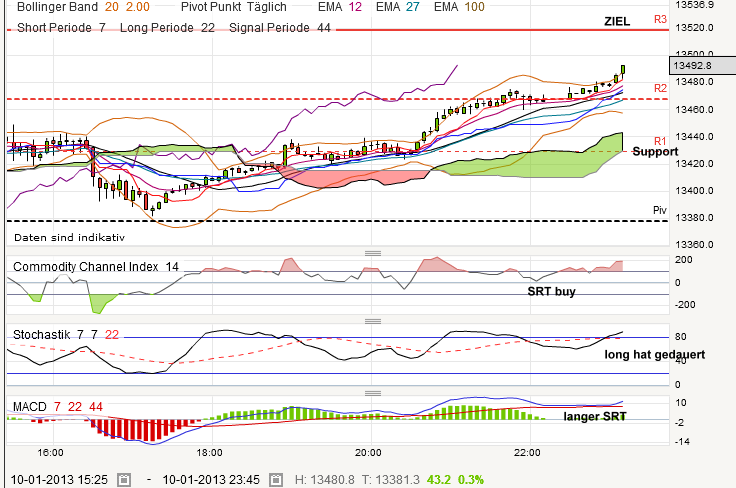
Task: Select the Commodity Channel Index 14 label
Action: pyautogui.click(x=96, y=267)
